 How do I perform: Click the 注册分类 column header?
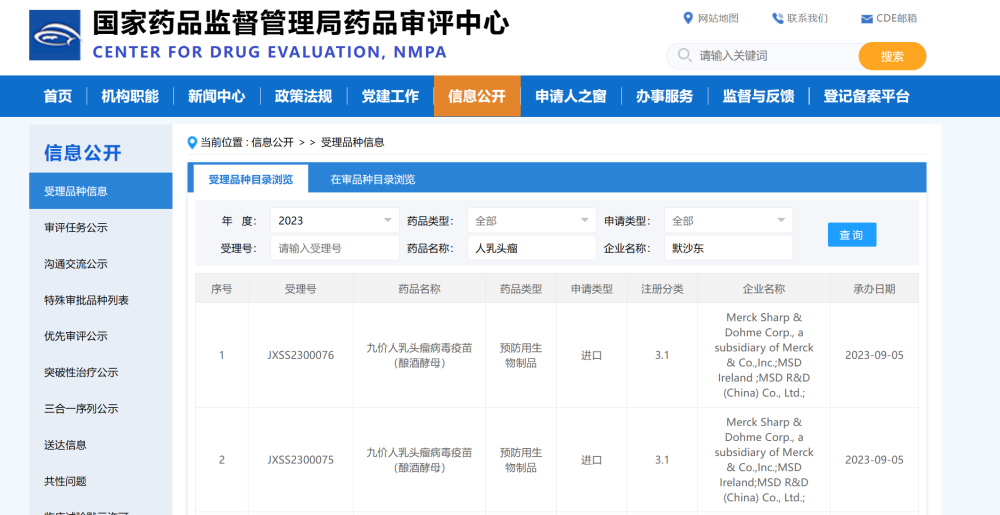point(662,289)
